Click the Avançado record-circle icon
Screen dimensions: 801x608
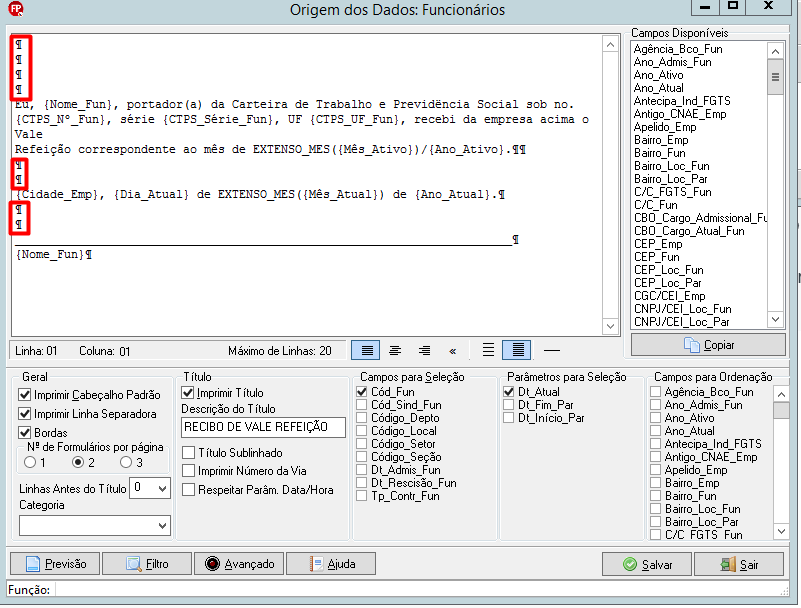point(212,564)
